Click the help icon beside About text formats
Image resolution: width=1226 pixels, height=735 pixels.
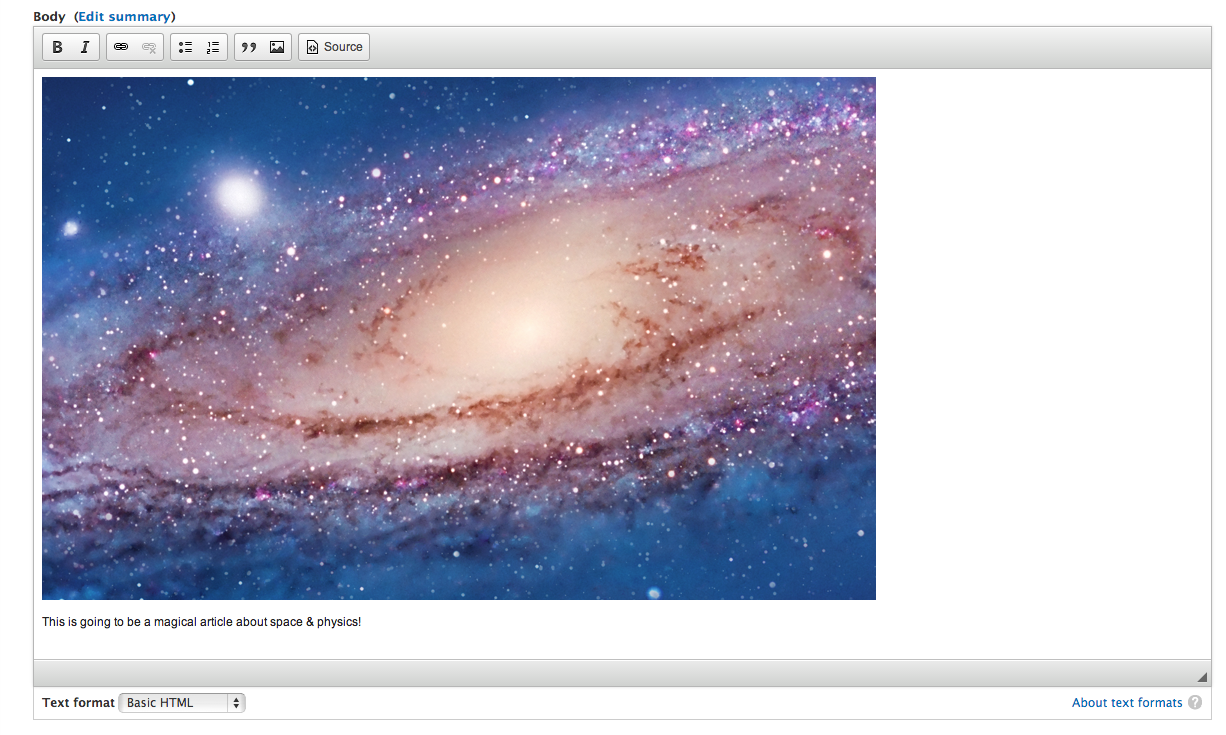[x=1195, y=703]
